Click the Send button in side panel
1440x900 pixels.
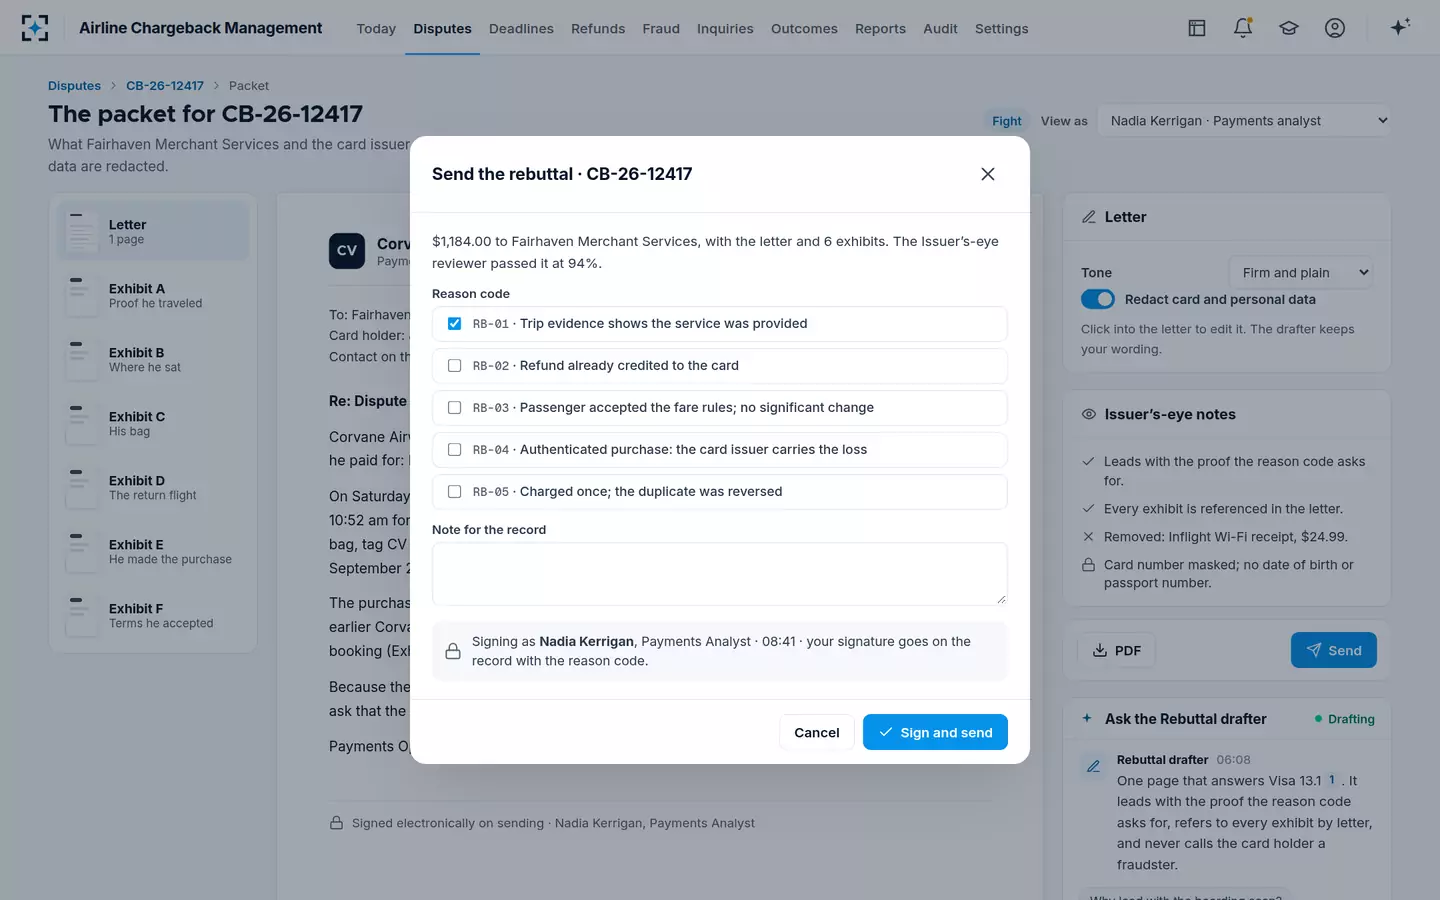point(1334,650)
